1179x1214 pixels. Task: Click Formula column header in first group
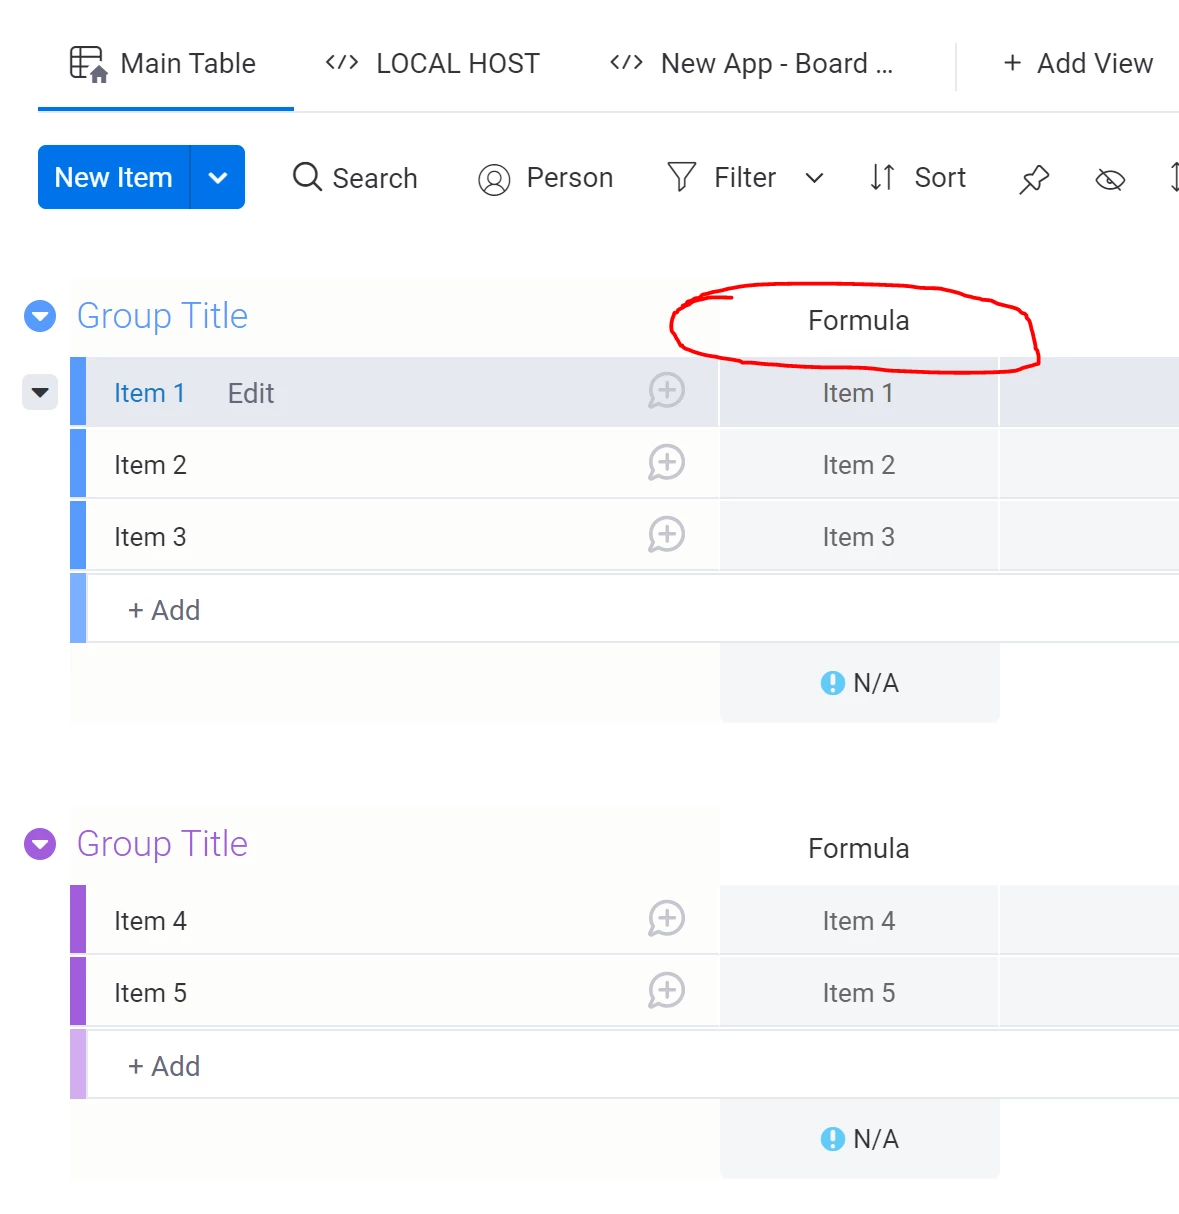pyautogui.click(x=859, y=320)
